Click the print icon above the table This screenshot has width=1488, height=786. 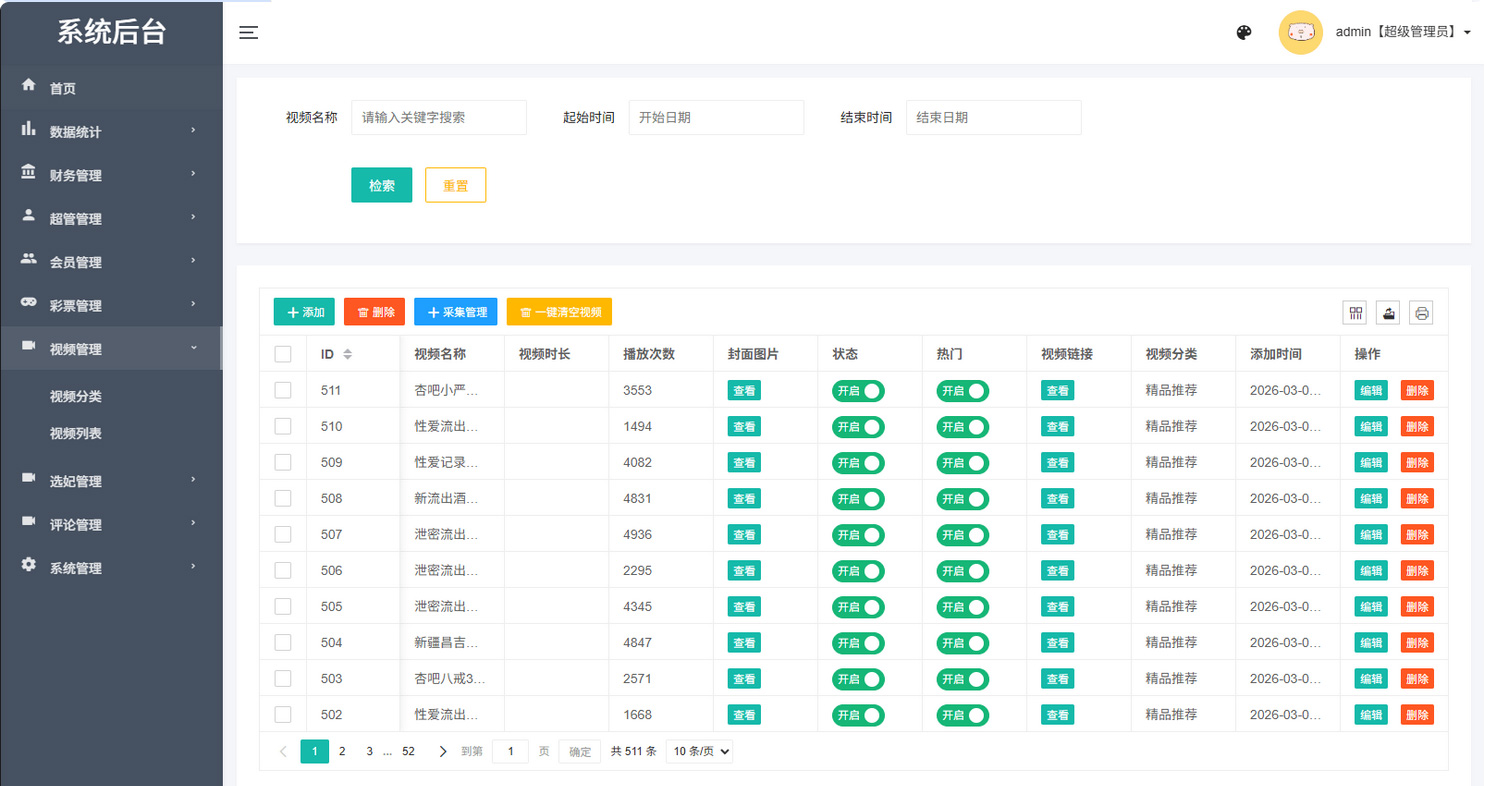pos(1421,313)
